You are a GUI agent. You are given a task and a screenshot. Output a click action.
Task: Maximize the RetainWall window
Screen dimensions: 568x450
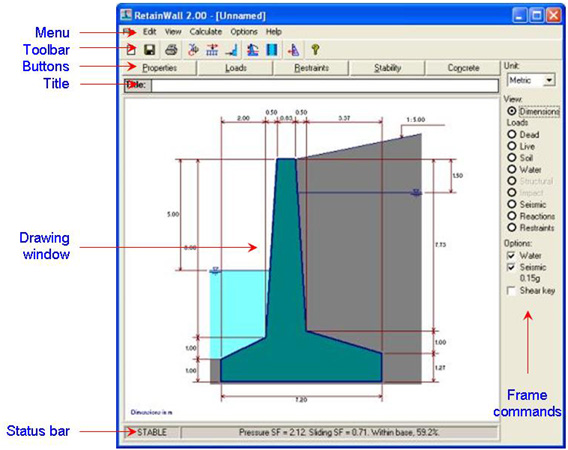click(536, 16)
